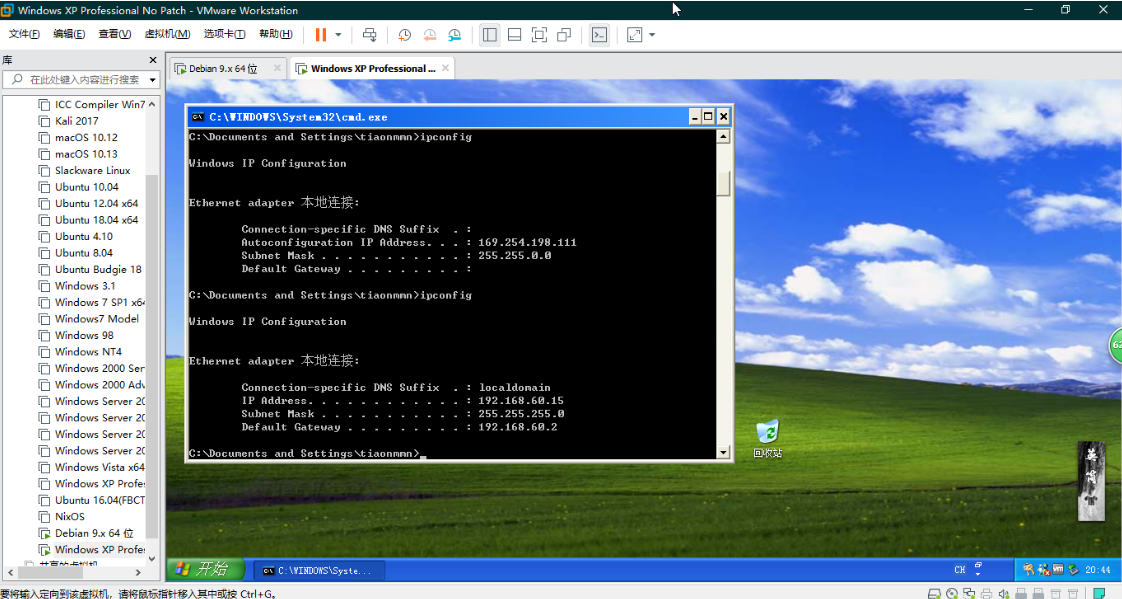
Task: Click the sound card status bar icon
Action: coord(1004,593)
